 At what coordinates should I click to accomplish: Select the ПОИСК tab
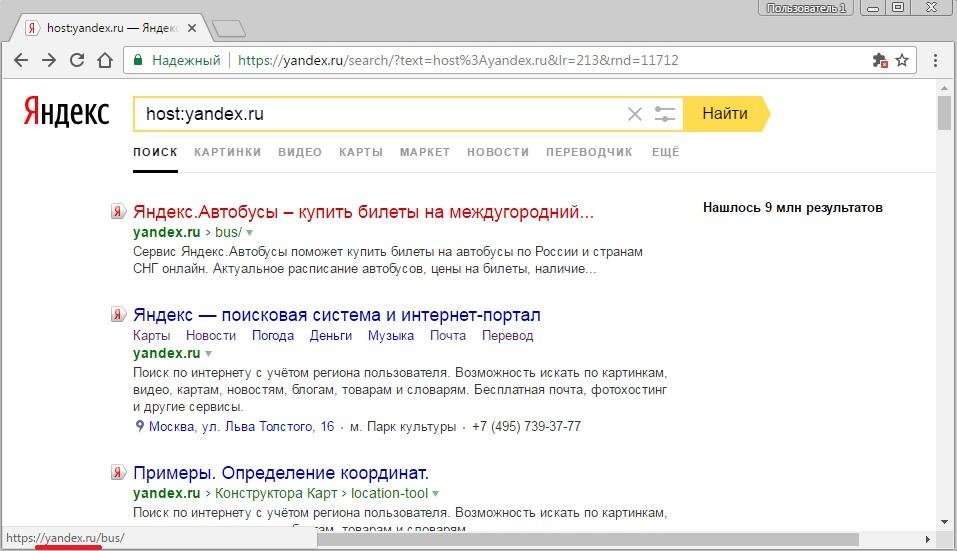click(x=155, y=152)
